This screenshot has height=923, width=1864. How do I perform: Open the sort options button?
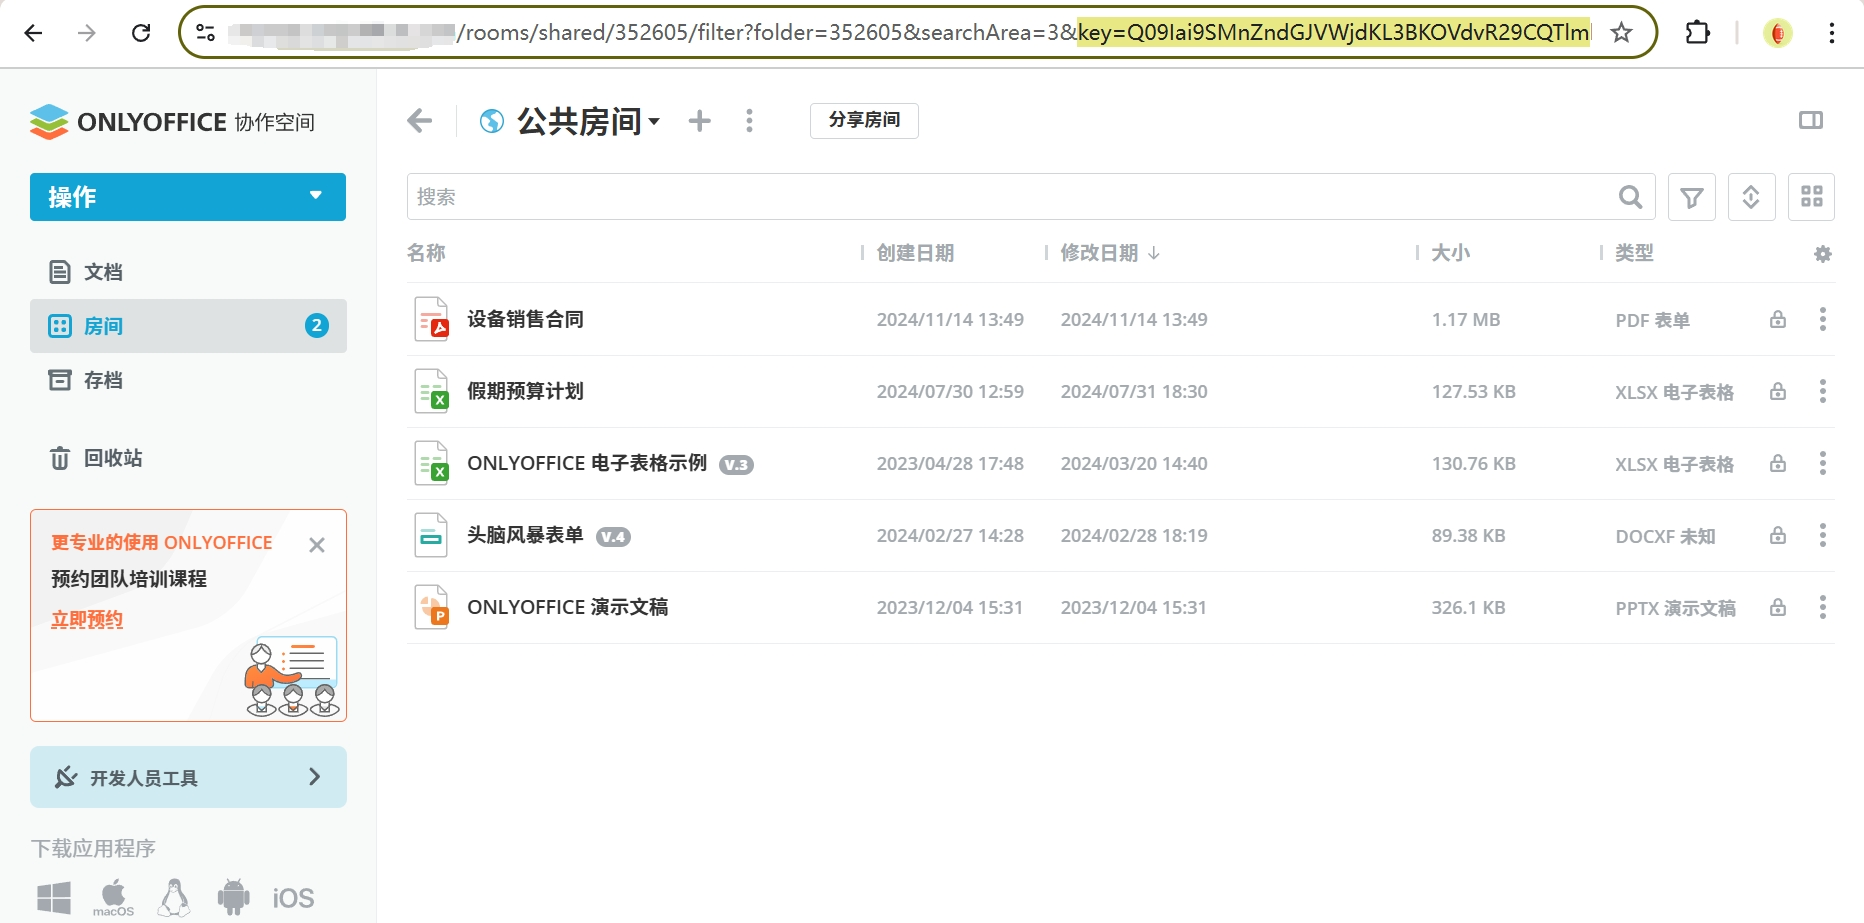pyautogui.click(x=1751, y=197)
